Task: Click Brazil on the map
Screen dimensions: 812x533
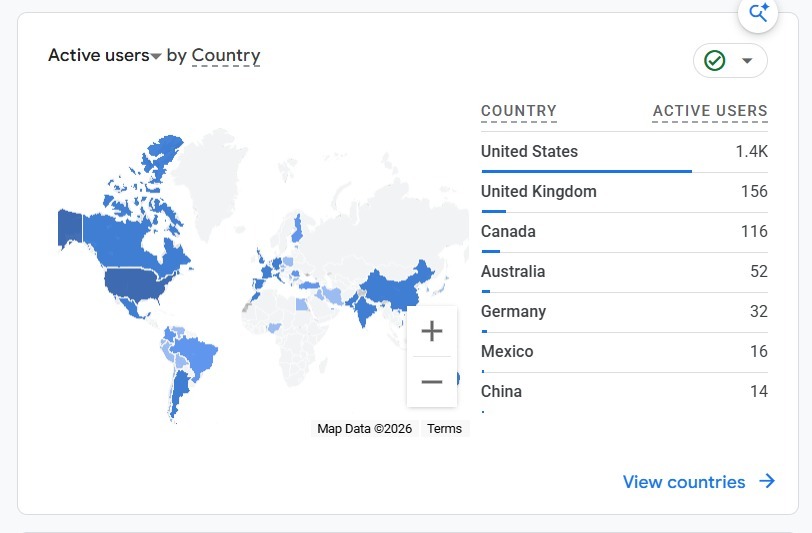Action: coord(197,352)
